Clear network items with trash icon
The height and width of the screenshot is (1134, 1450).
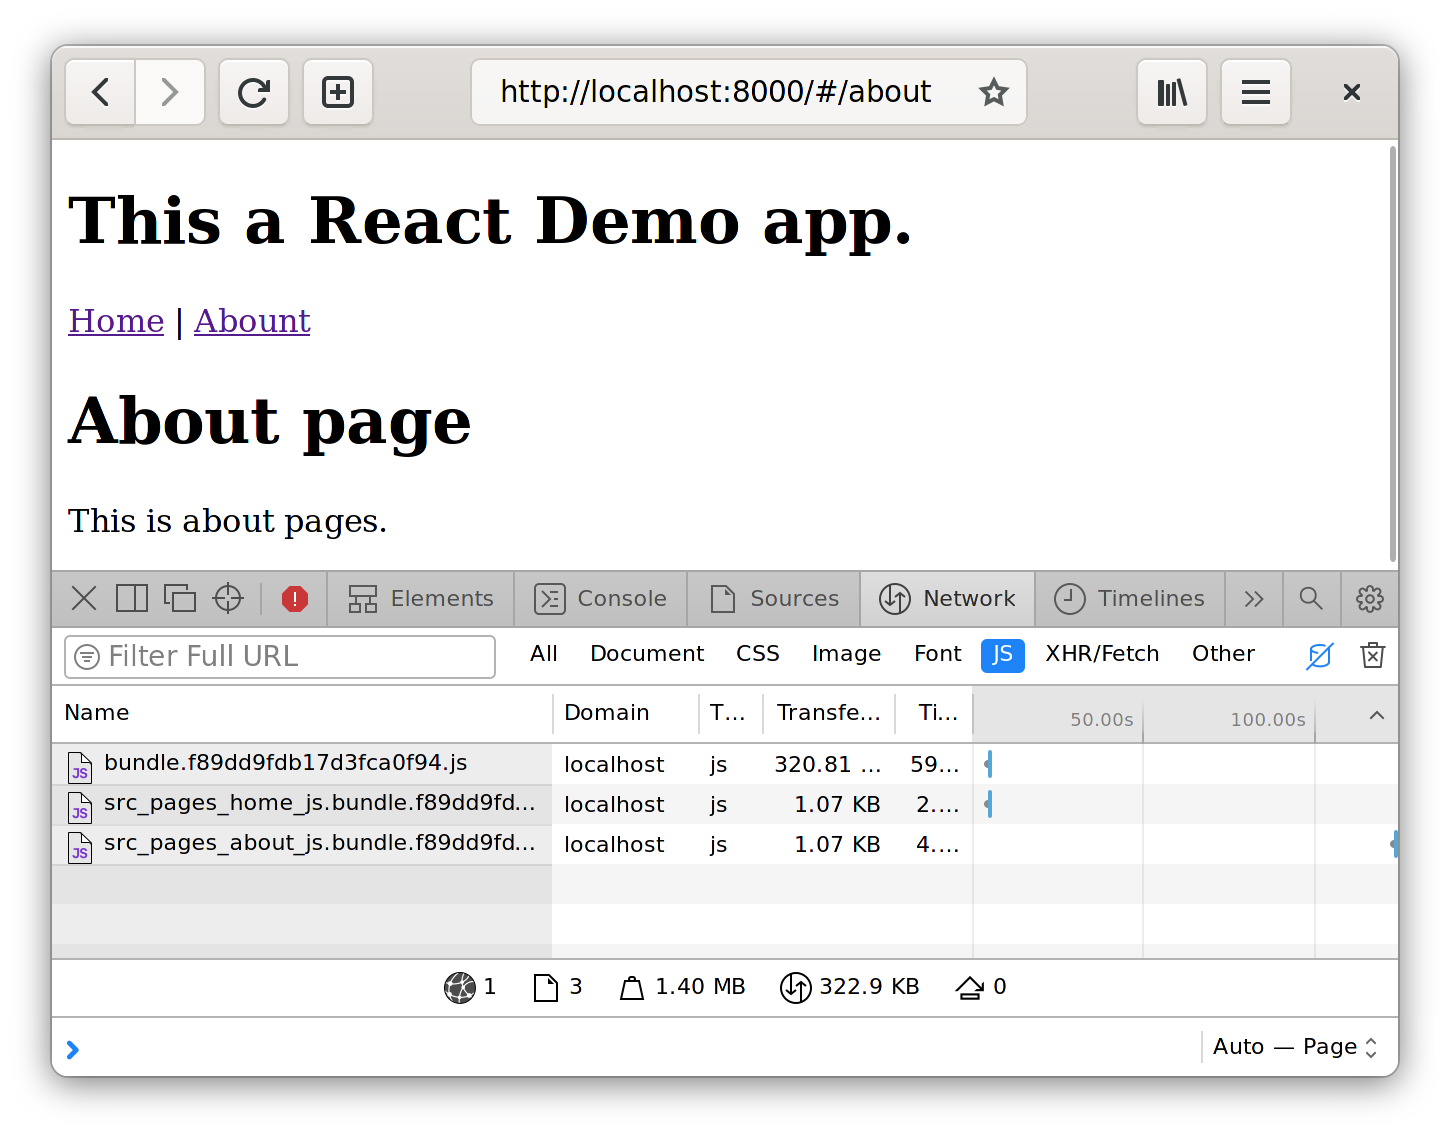click(x=1372, y=655)
